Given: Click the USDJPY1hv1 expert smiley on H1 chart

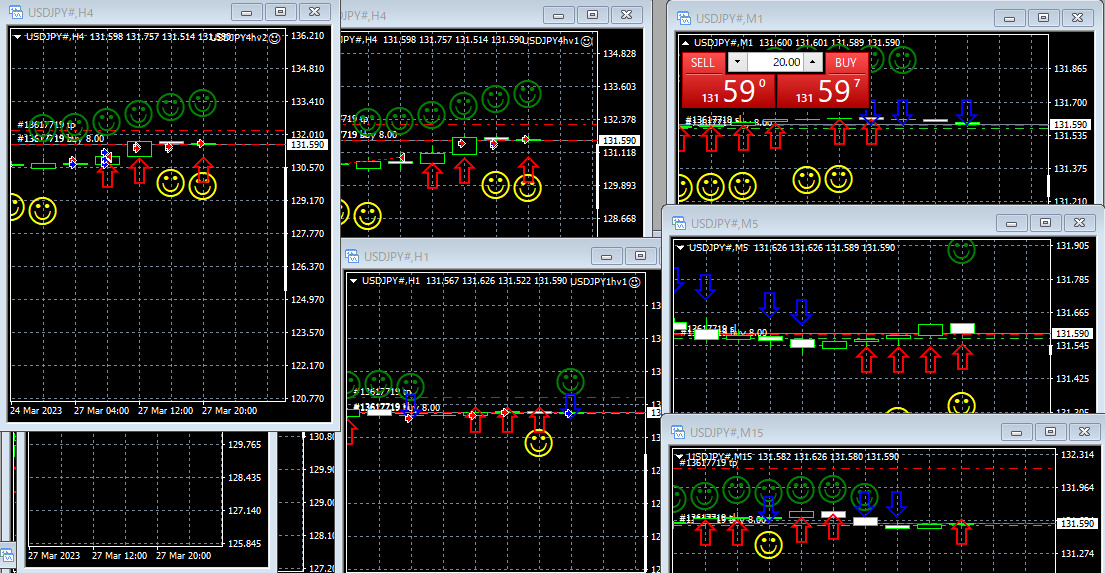Looking at the screenshot, I should (x=636, y=281).
